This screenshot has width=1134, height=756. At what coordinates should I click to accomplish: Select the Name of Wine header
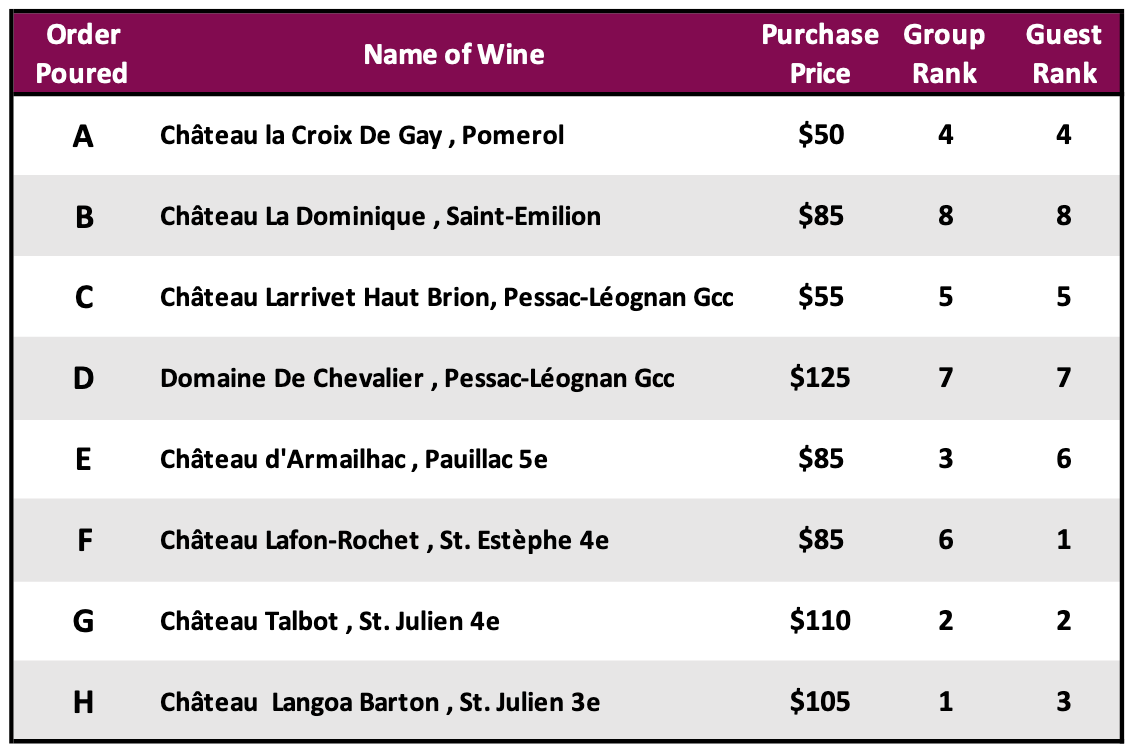coord(453,54)
